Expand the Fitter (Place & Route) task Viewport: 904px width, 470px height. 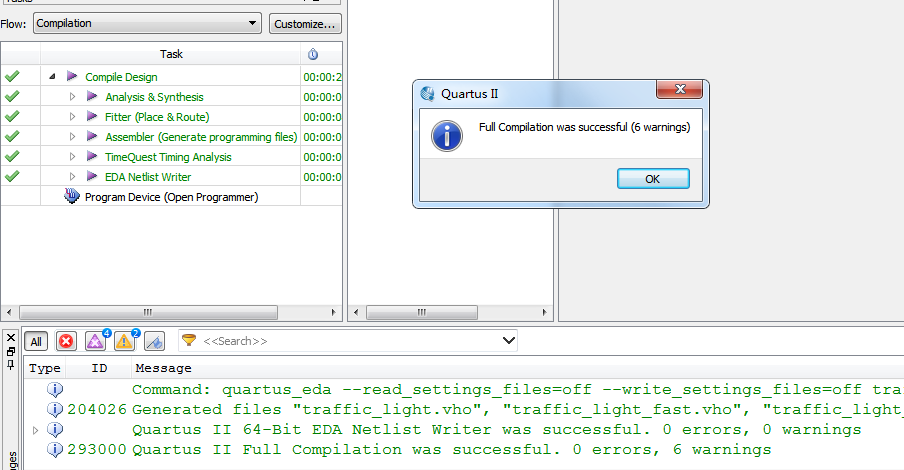tap(72, 116)
